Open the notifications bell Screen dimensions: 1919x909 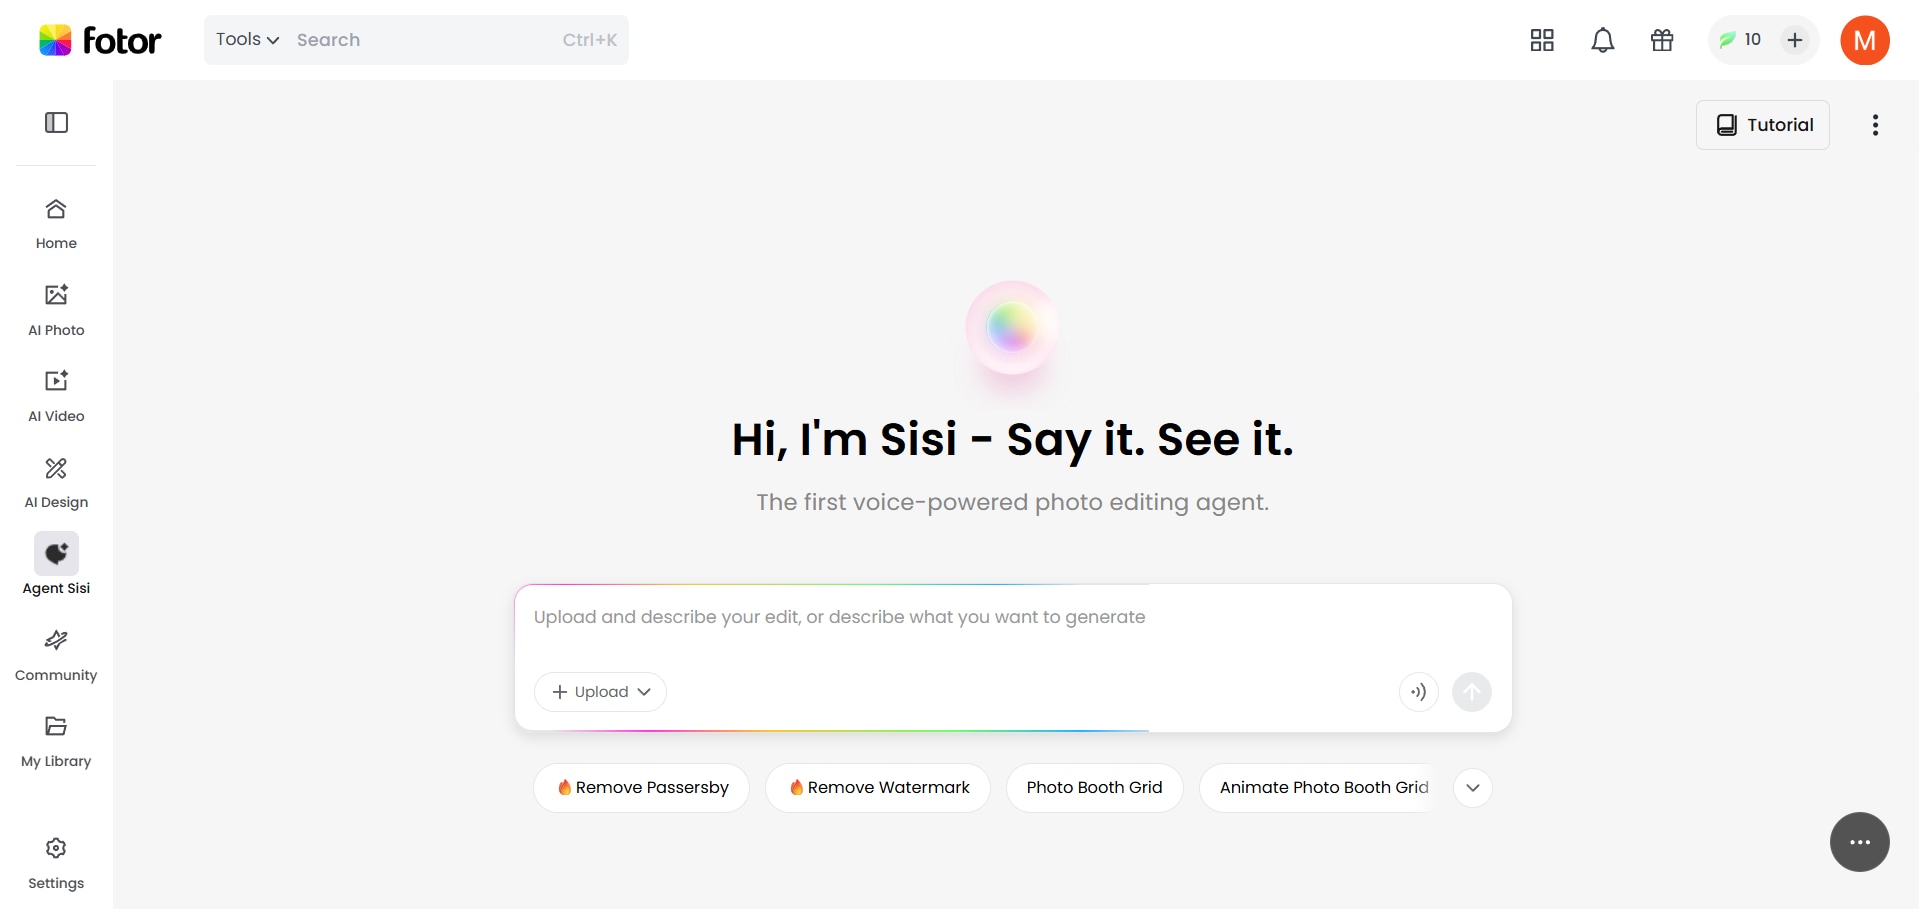click(x=1602, y=40)
